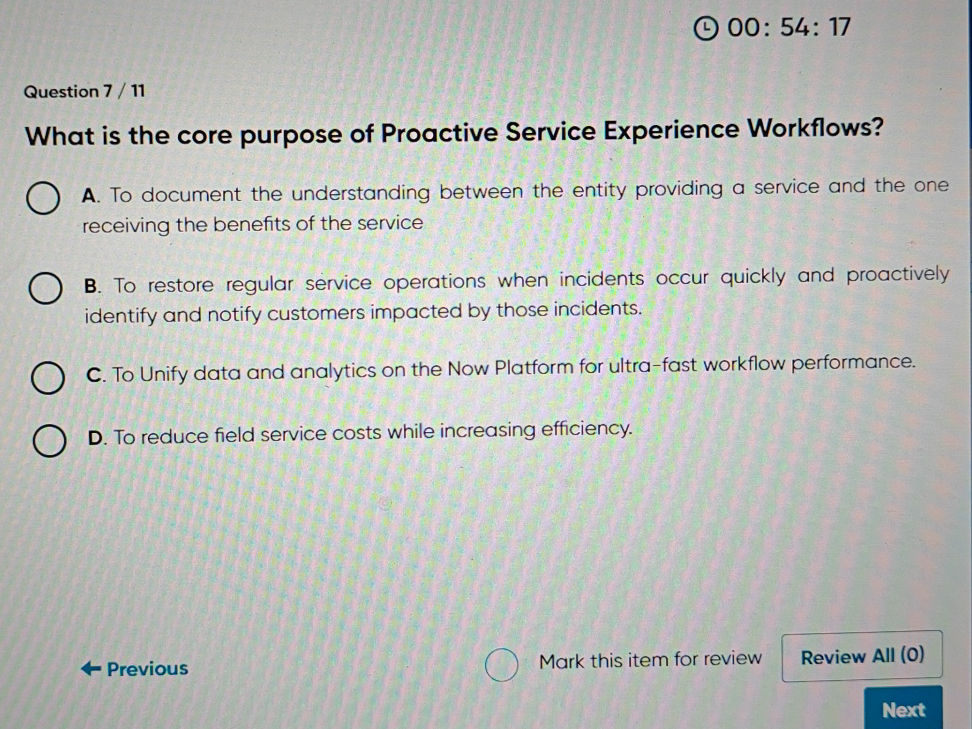Go to the Previous question
972x729 pixels.
click(136, 668)
